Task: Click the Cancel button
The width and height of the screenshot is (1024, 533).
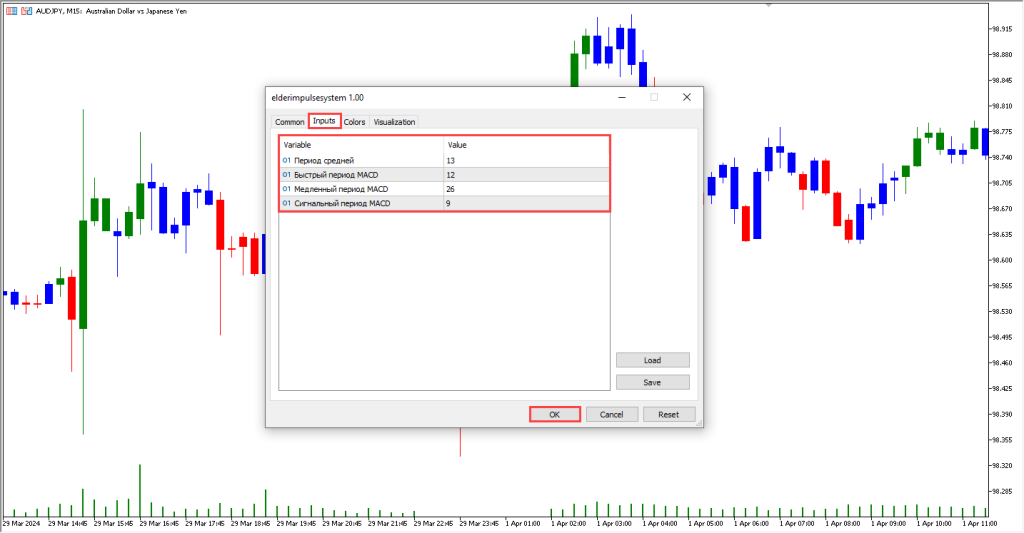Action: coord(611,414)
